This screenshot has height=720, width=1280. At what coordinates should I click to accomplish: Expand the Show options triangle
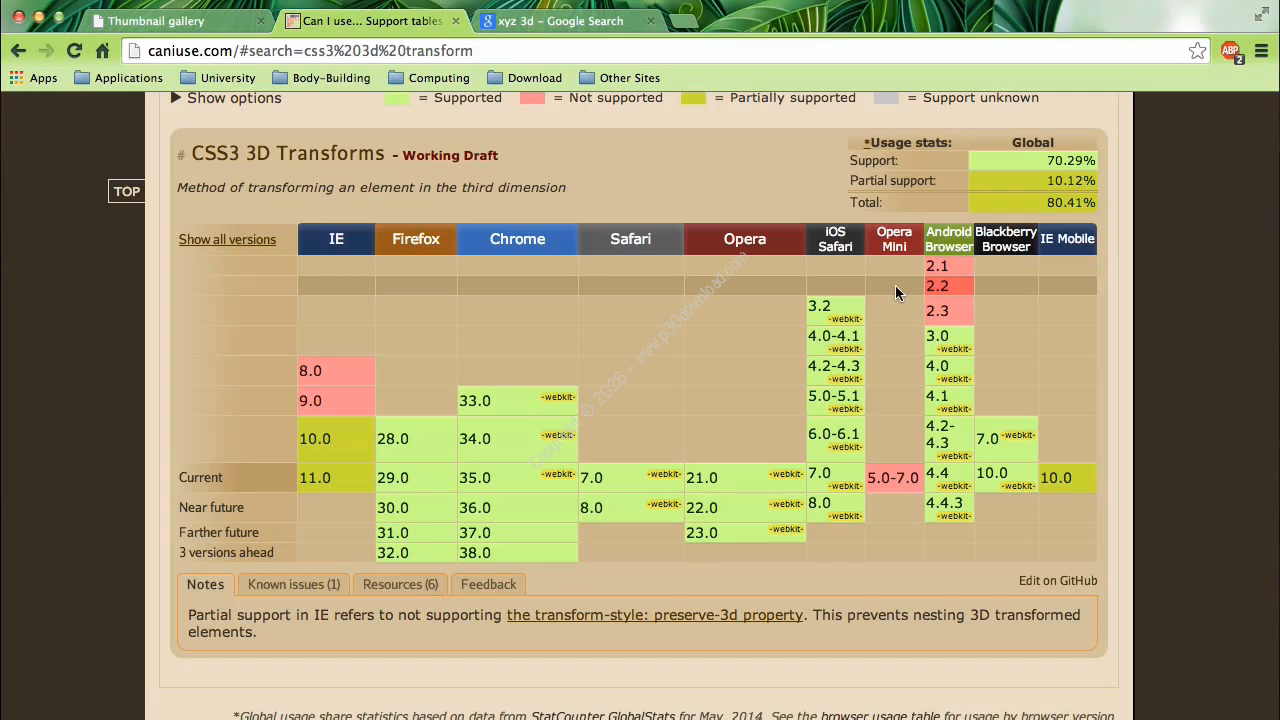(176, 98)
